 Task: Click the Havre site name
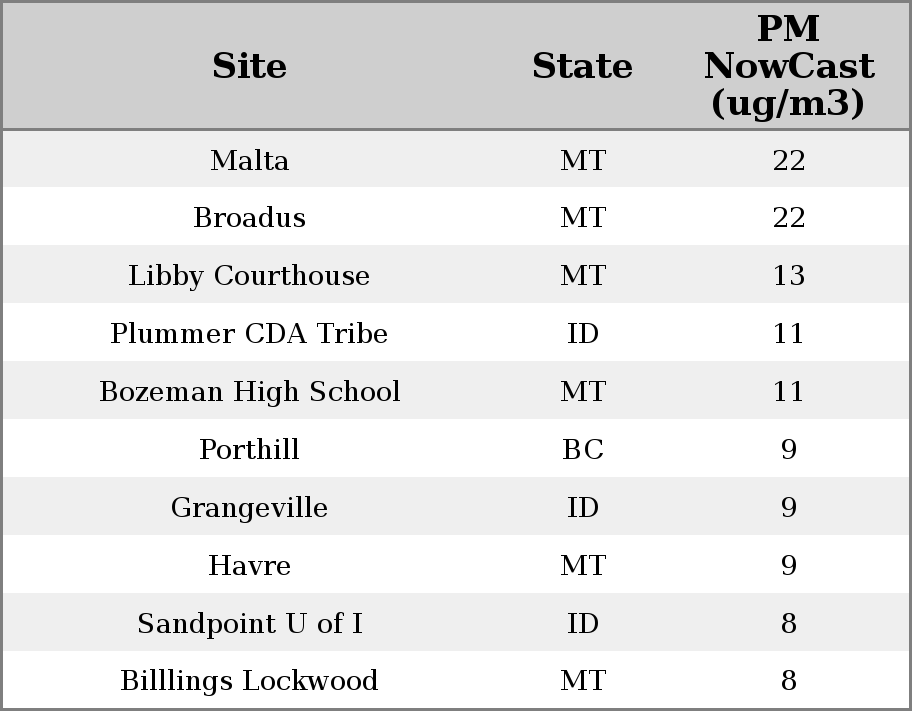click(x=249, y=566)
